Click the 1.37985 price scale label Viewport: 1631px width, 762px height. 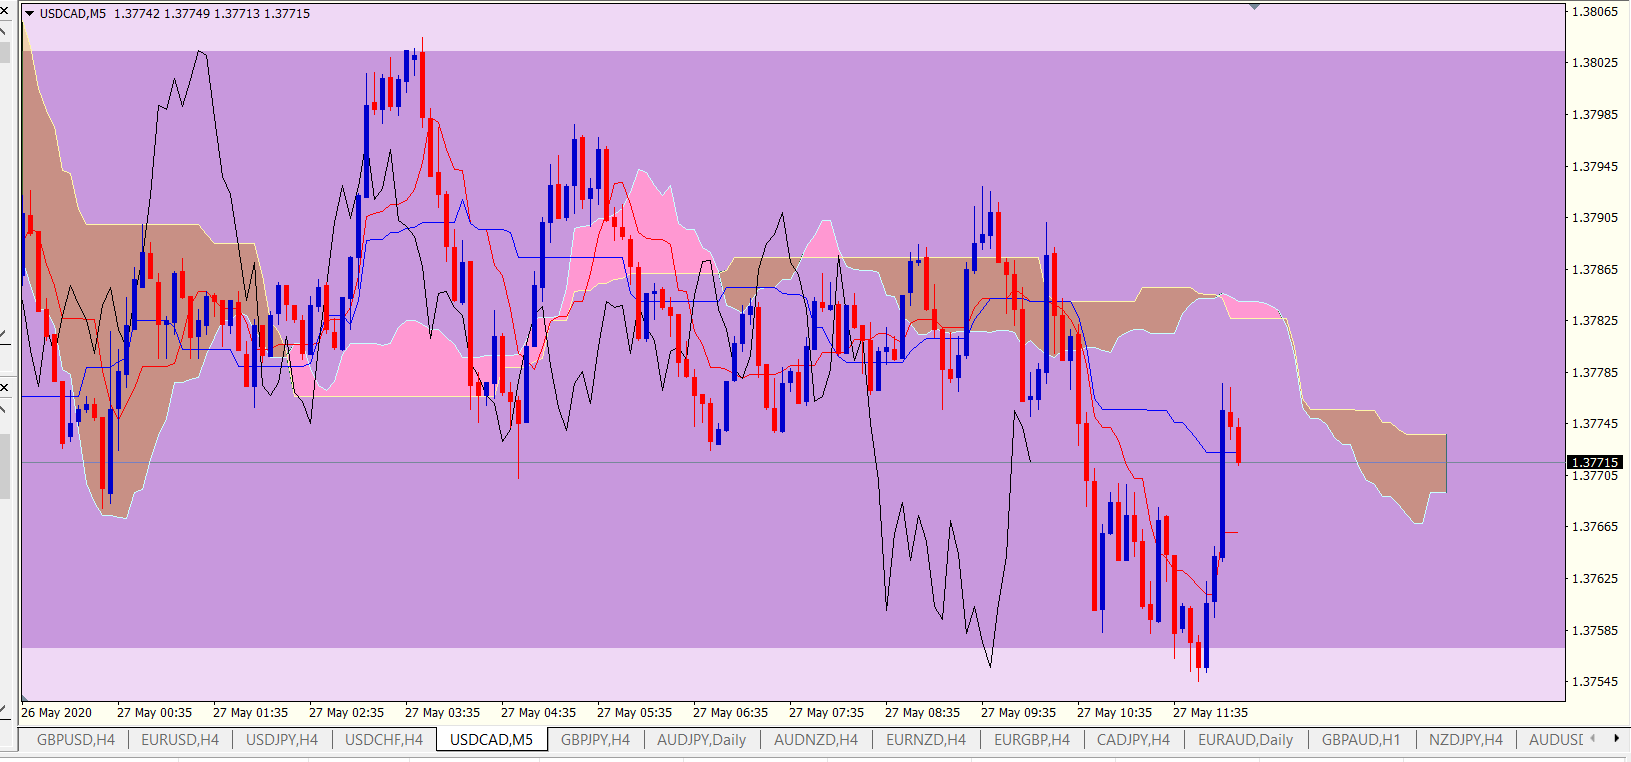tap(1595, 115)
